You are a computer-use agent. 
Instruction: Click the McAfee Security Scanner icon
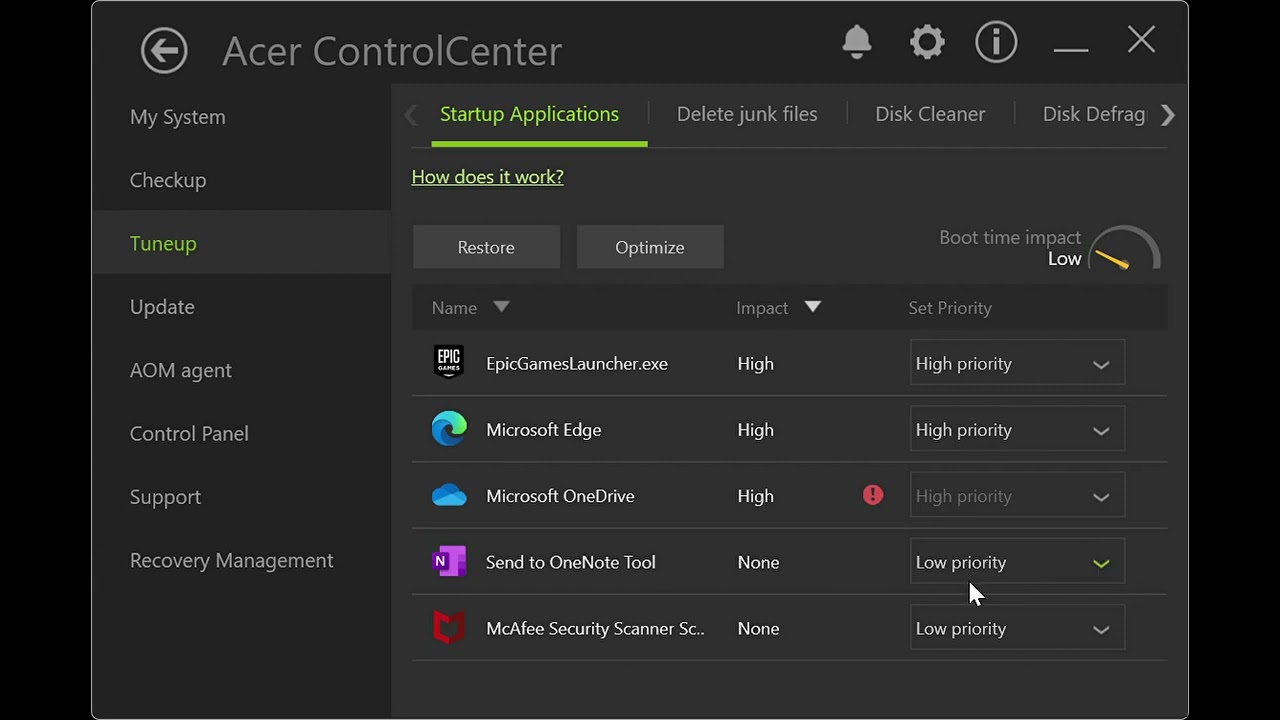(449, 628)
